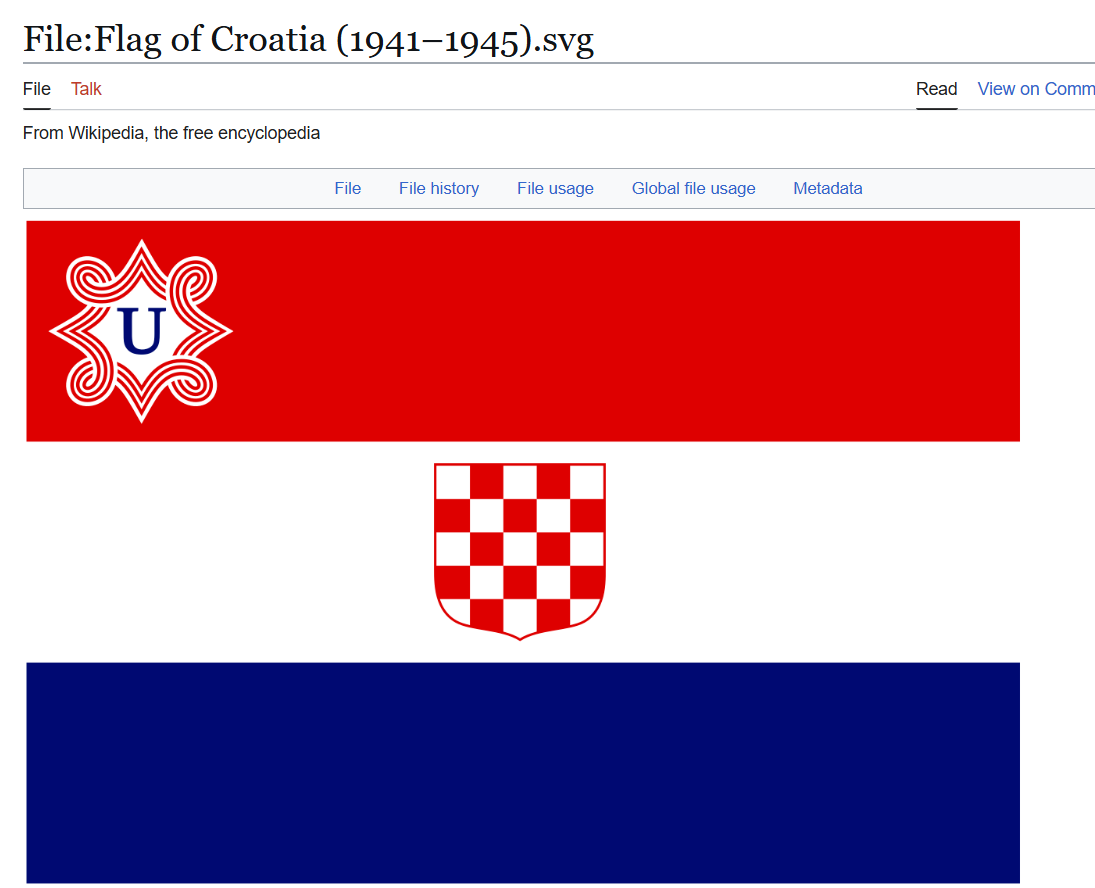Click the red stripe of the flag
The image size is (1095, 888).
(x=620, y=330)
